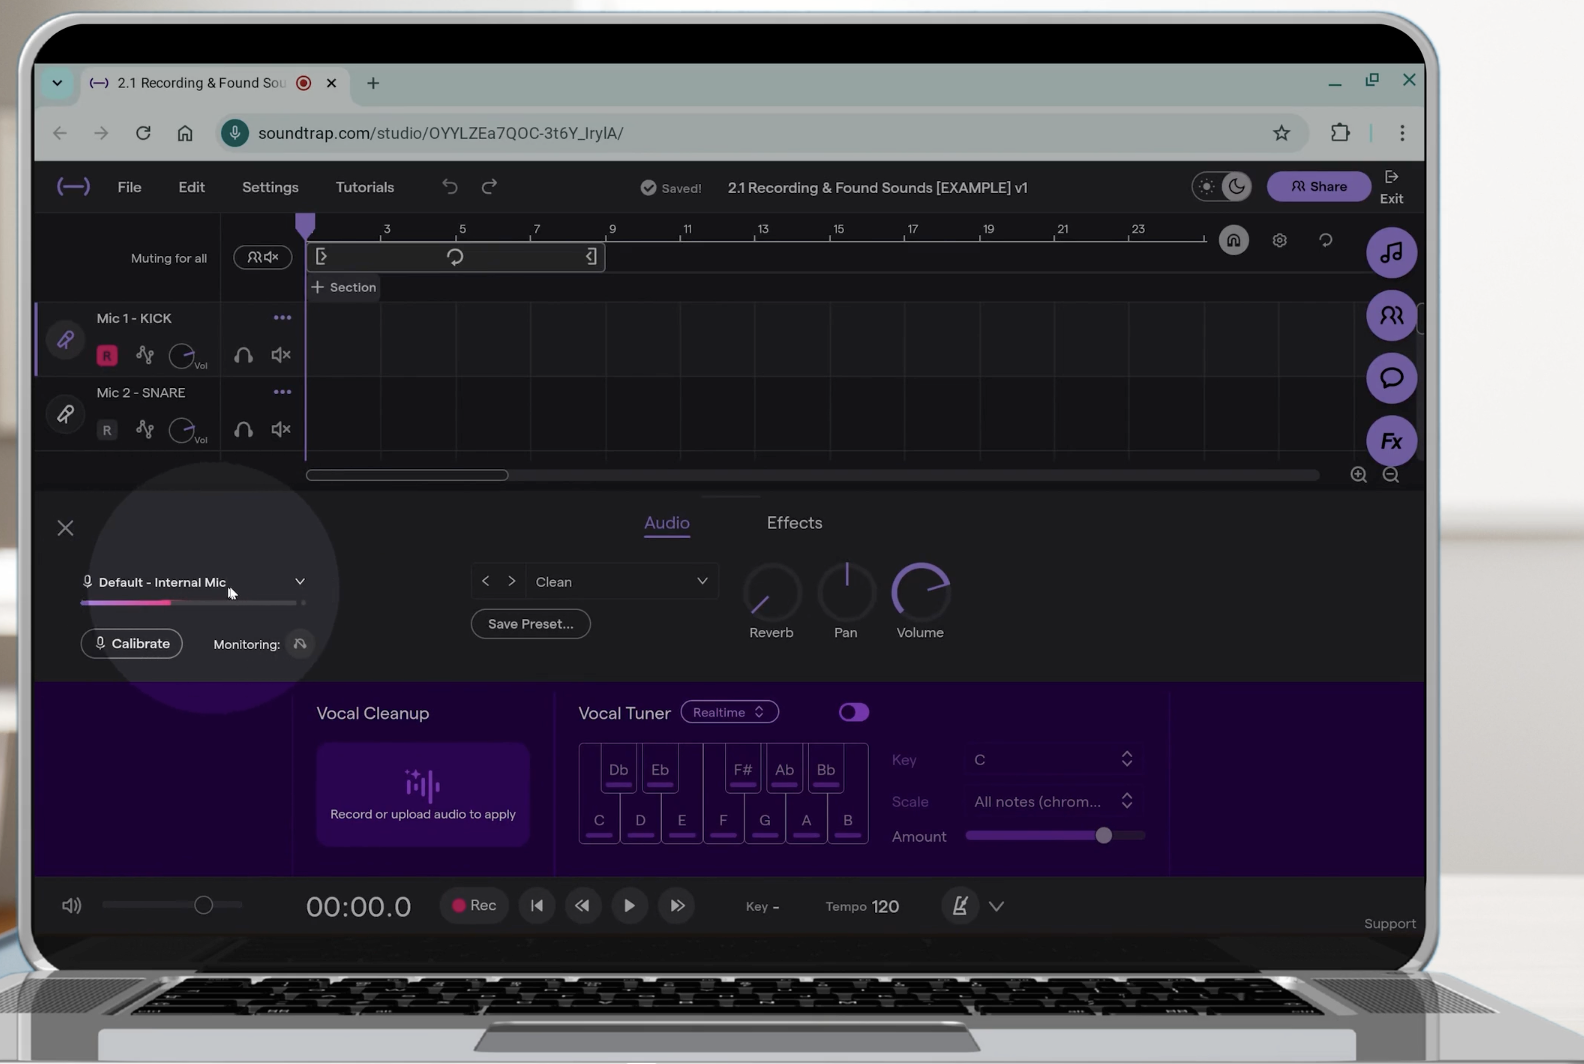Image resolution: width=1584 pixels, height=1064 pixels.
Task: Close the instrument panel with X
Action: [x=65, y=528]
